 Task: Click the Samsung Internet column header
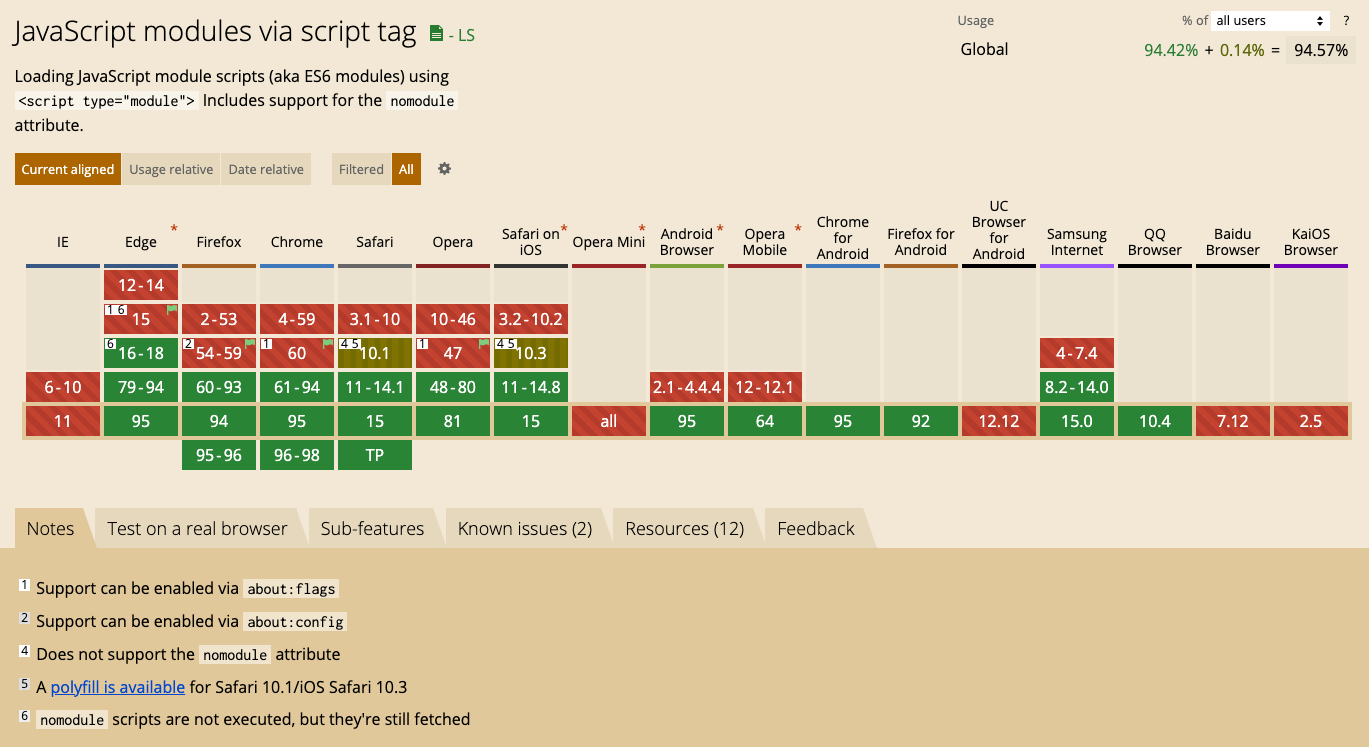[1077, 242]
